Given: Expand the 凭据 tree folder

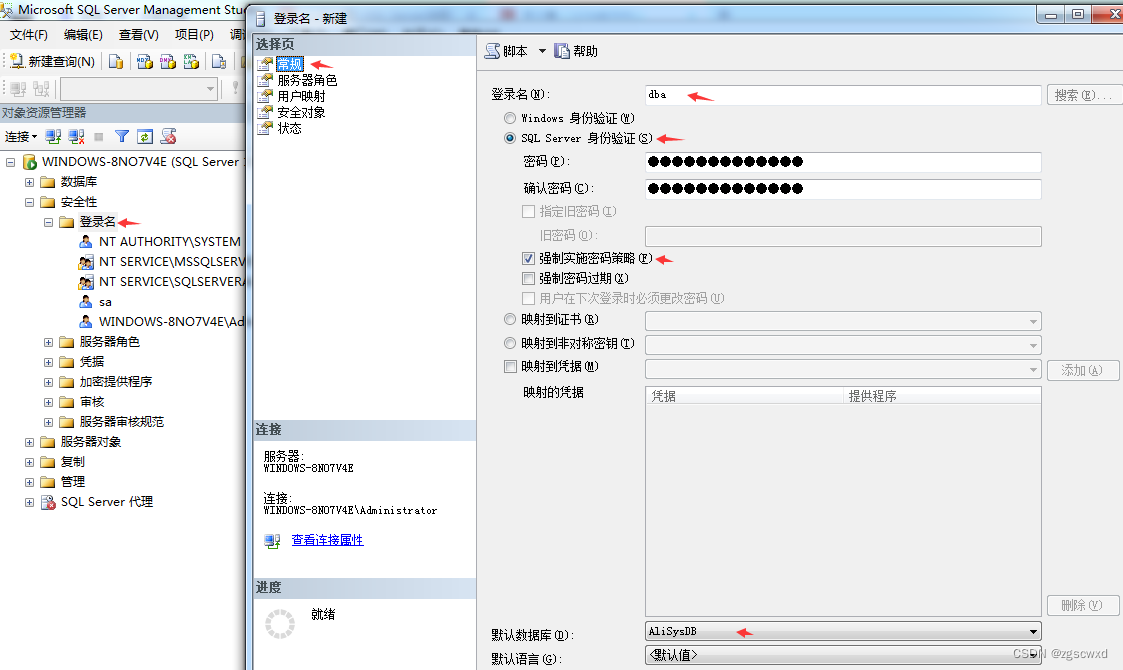Looking at the screenshot, I should (48, 363).
